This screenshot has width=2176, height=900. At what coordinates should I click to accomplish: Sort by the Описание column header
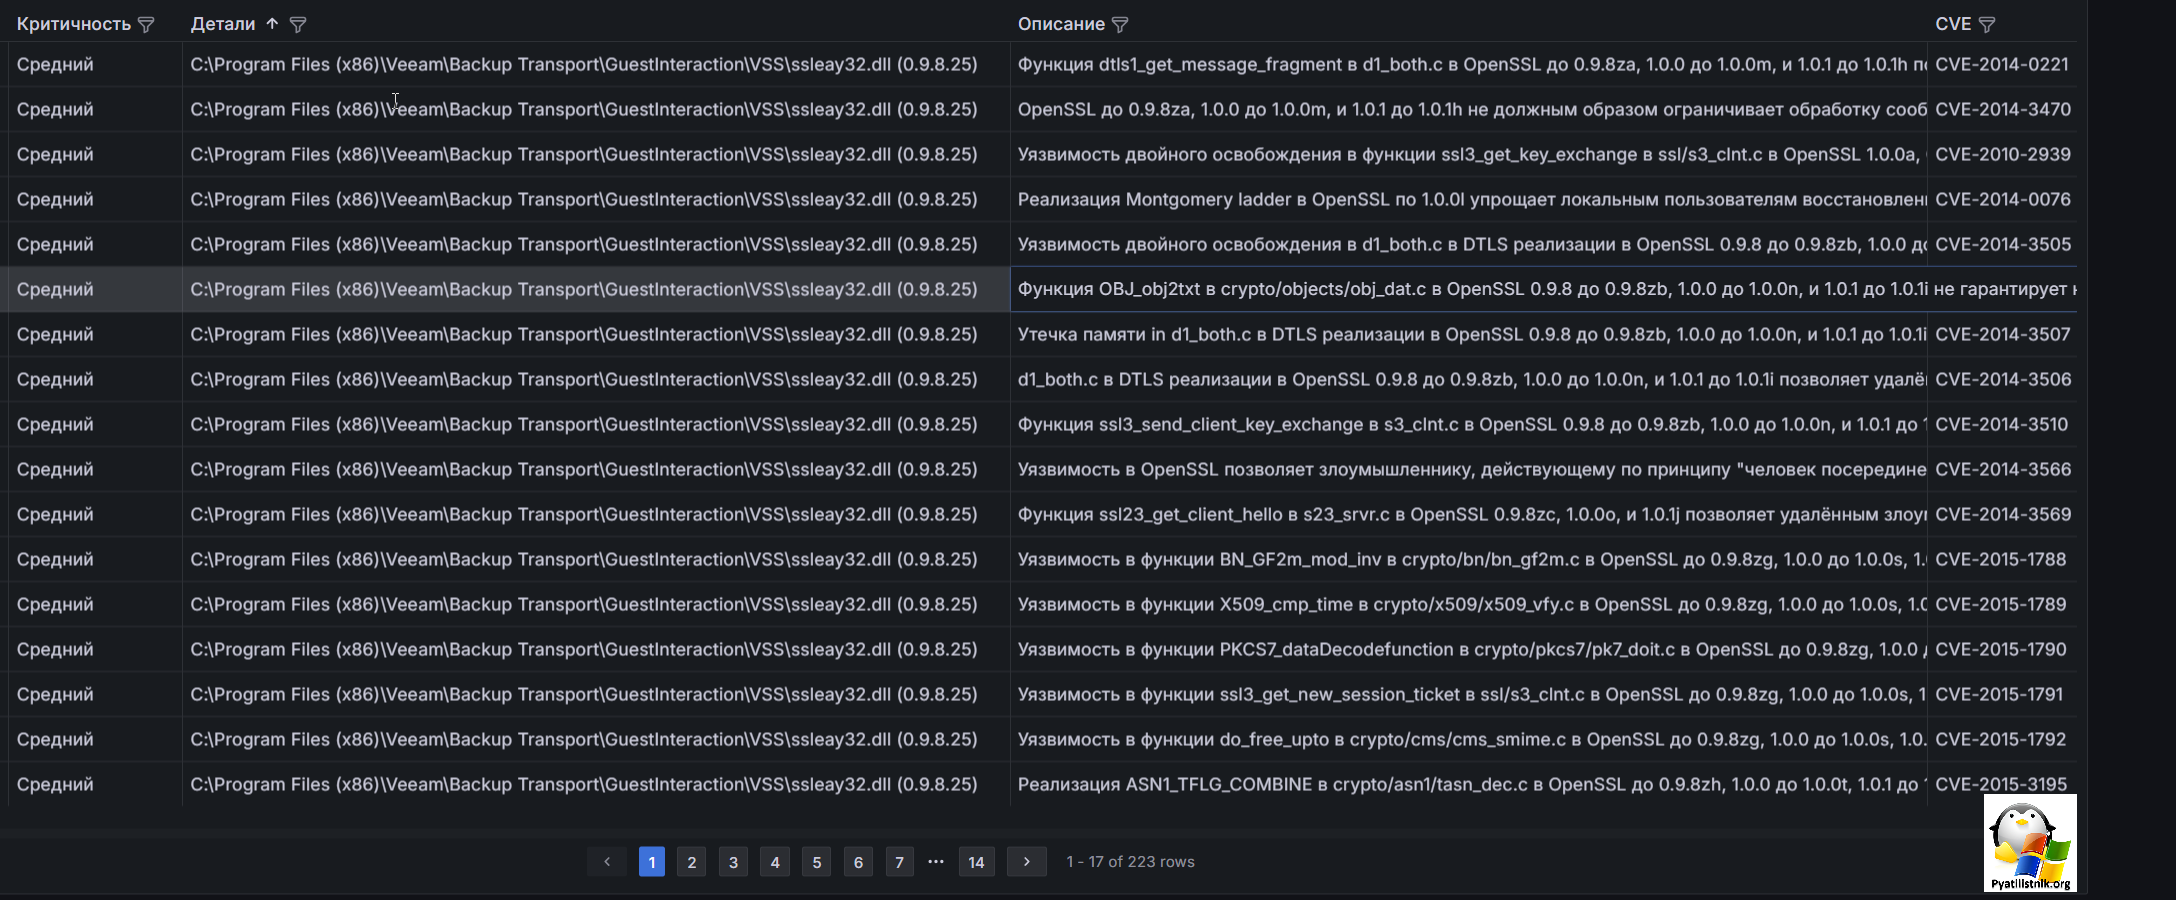(x=1060, y=24)
